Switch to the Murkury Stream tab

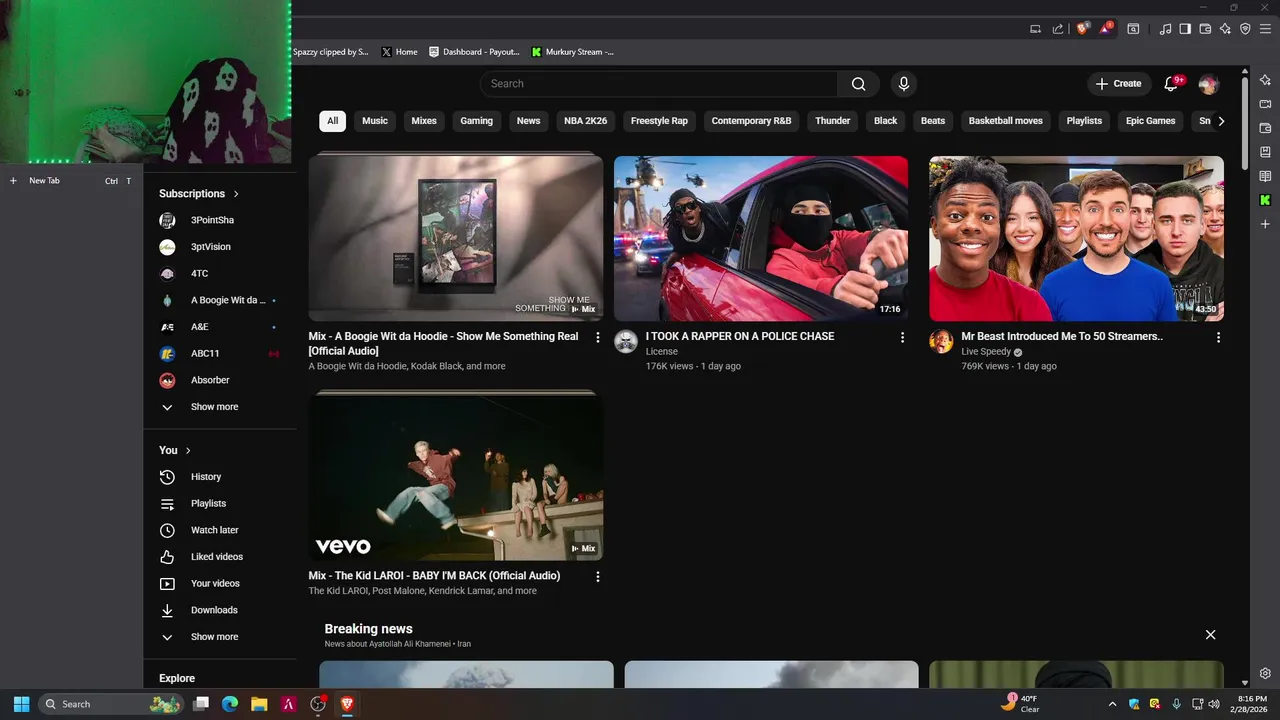(x=572, y=52)
